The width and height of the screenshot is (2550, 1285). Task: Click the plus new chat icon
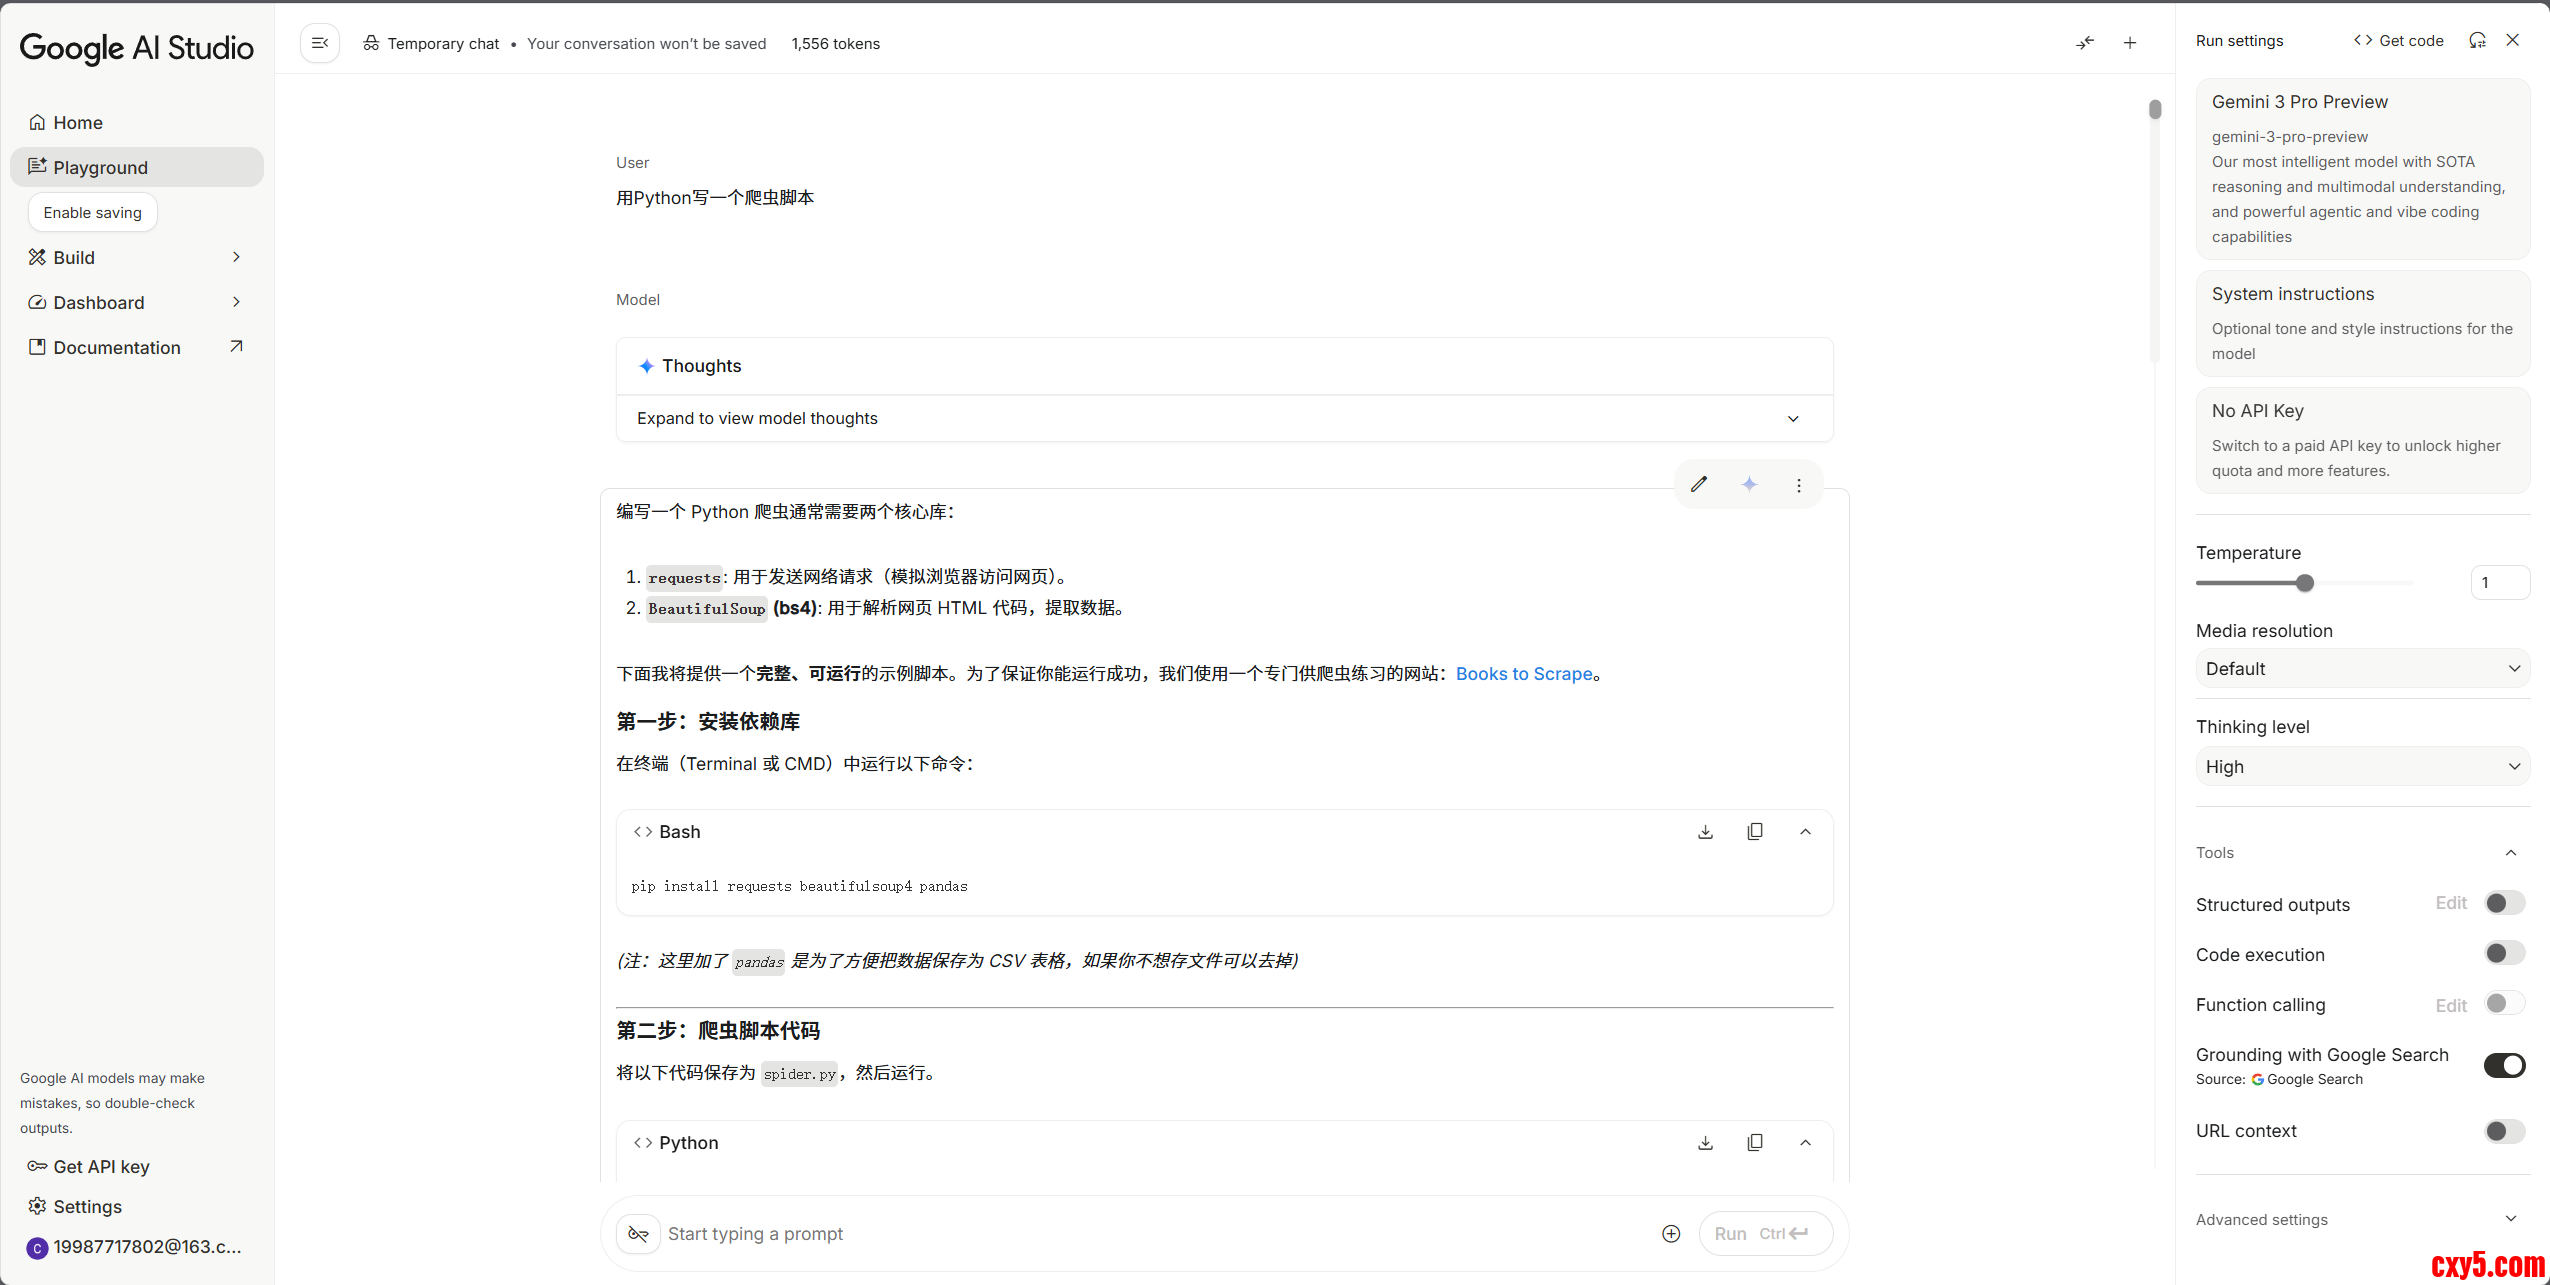pyautogui.click(x=2130, y=43)
